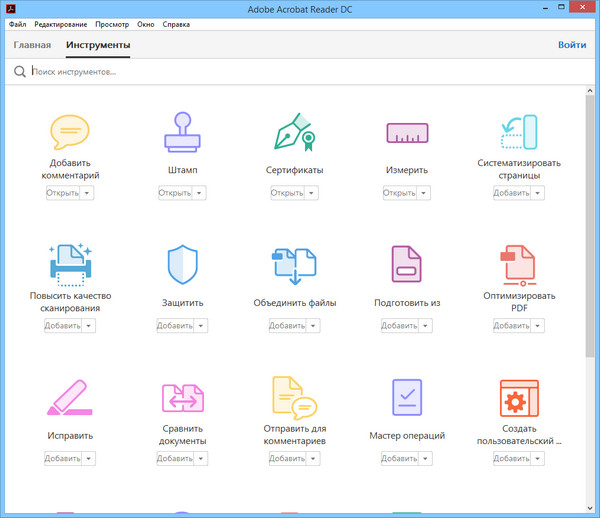The width and height of the screenshot is (600, 518).
Task: Click the Поиск инструментов search field
Action: click(300, 72)
